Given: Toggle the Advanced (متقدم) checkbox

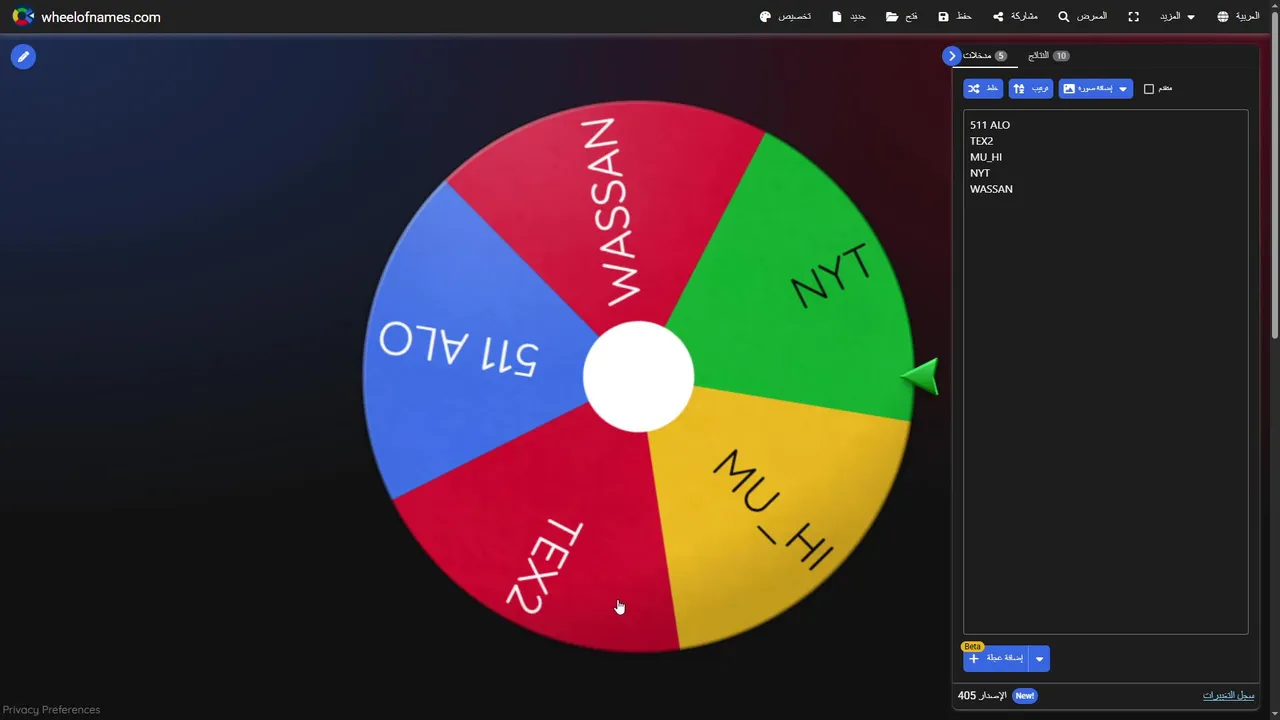Looking at the screenshot, I should [1149, 89].
